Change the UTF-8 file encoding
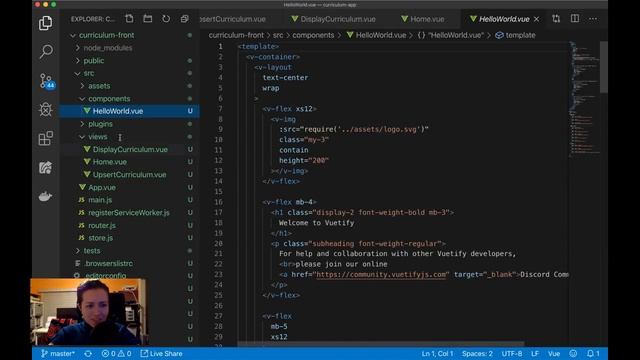The height and width of the screenshot is (360, 640). click(512, 354)
